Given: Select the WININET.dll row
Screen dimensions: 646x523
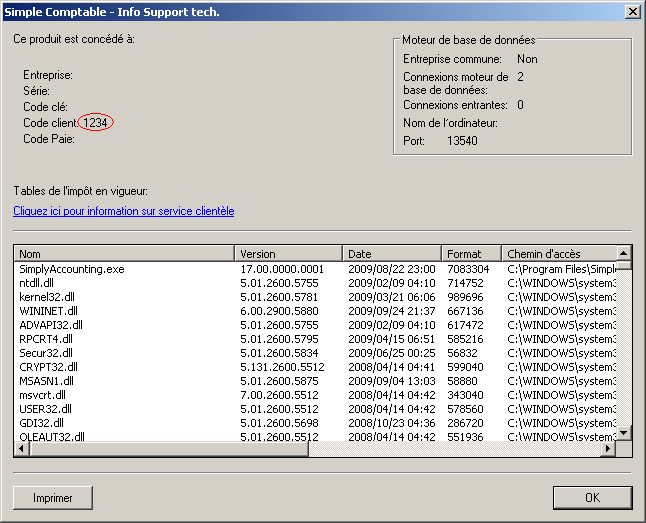Looking at the screenshot, I should coord(315,311).
